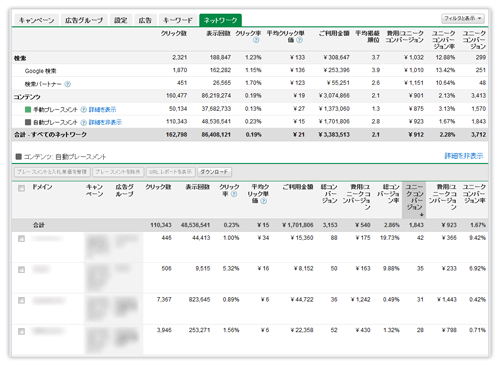Click help icon next to 検索パートナー
This screenshot has width=500, height=366.
[68, 84]
